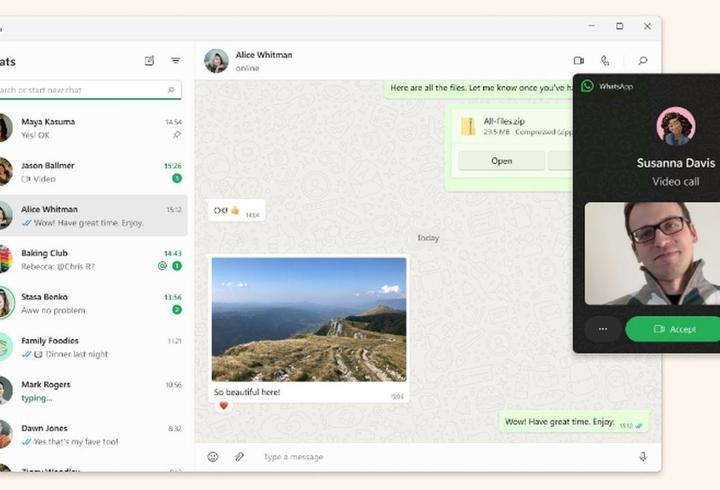Click unread badge on Stasa Benko chat

pyautogui.click(x=177, y=310)
